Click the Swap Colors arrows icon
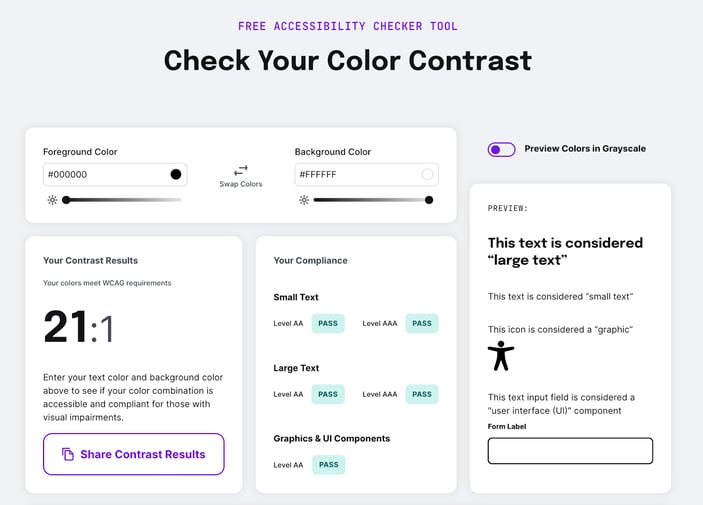The width and height of the screenshot is (703, 505). (x=241, y=170)
